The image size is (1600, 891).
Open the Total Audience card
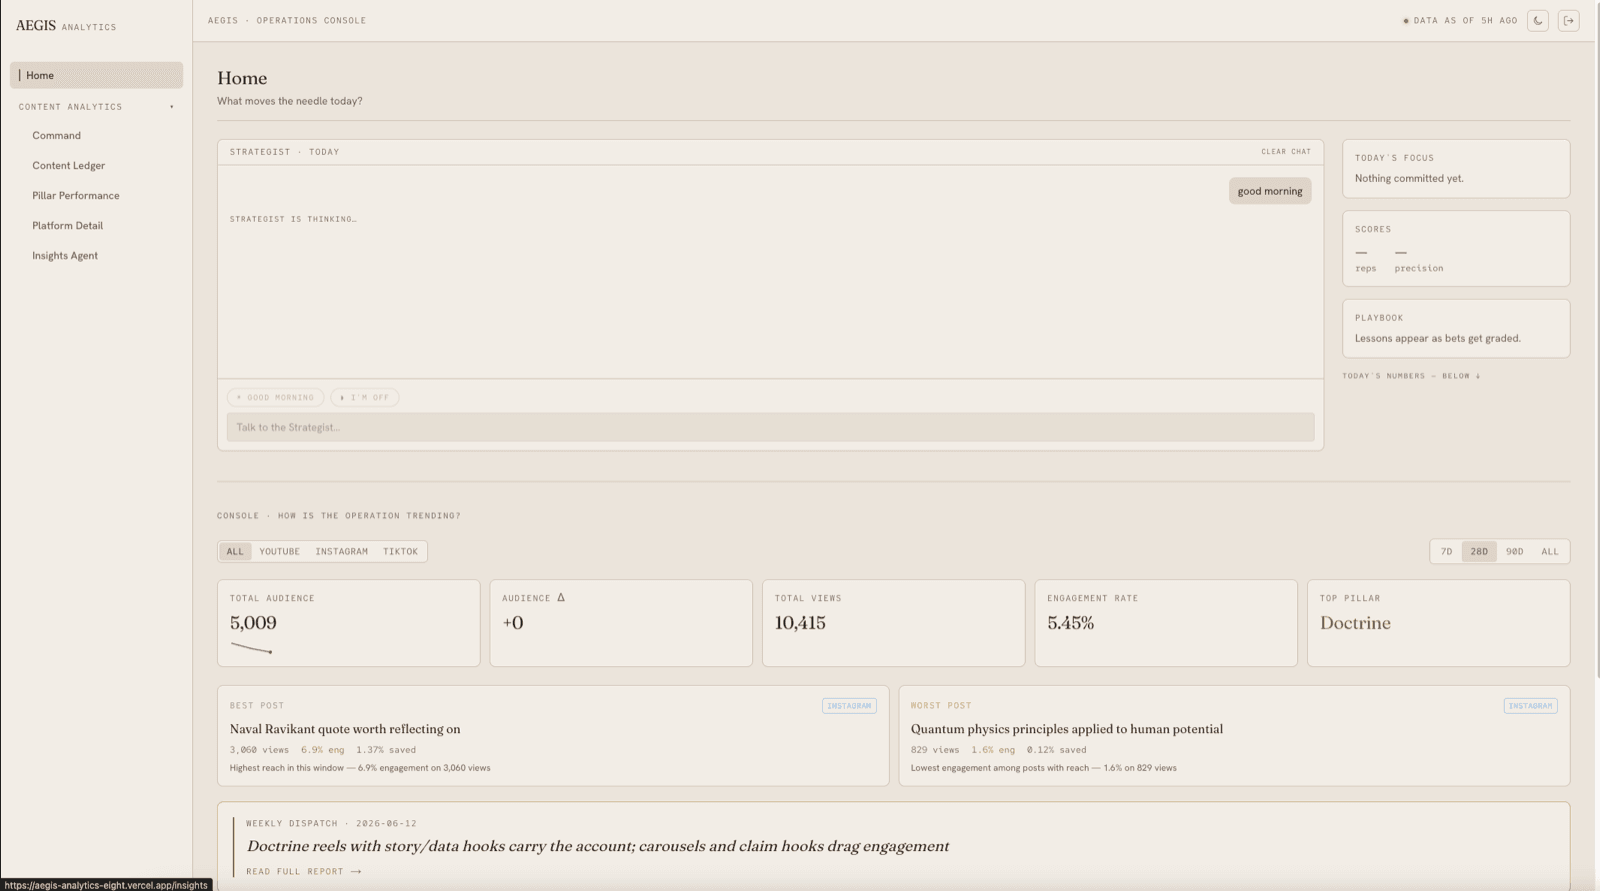(x=348, y=623)
